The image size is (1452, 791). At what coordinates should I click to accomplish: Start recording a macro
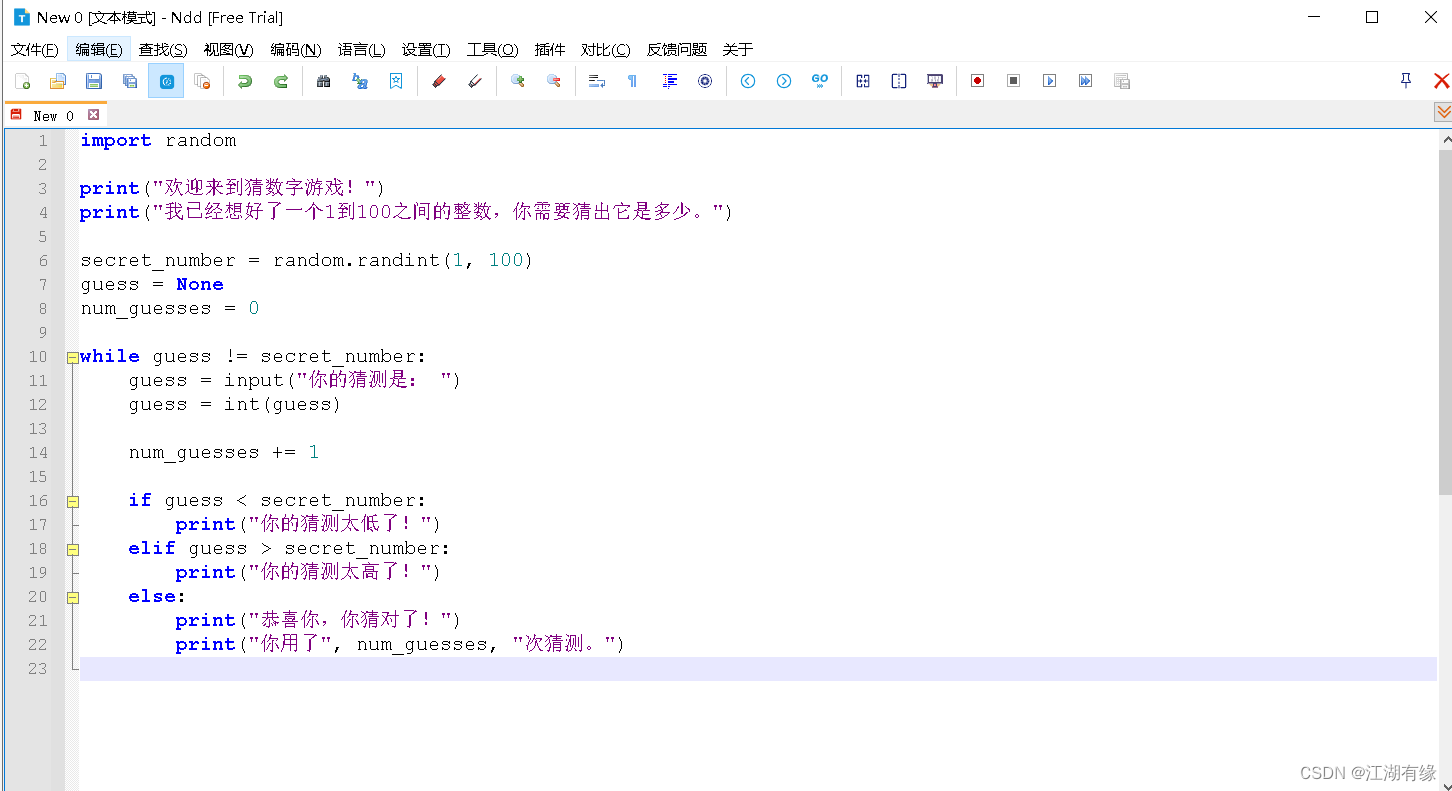[977, 81]
